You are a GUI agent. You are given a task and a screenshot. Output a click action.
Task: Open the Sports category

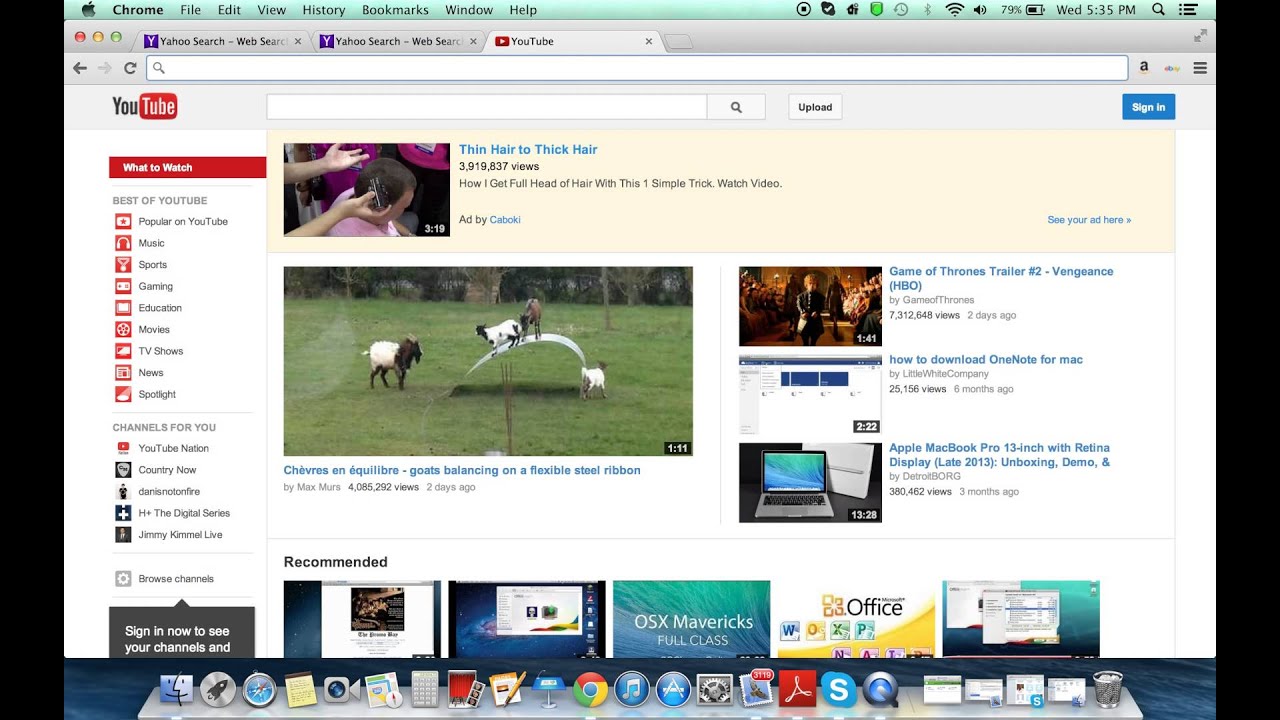coord(152,265)
